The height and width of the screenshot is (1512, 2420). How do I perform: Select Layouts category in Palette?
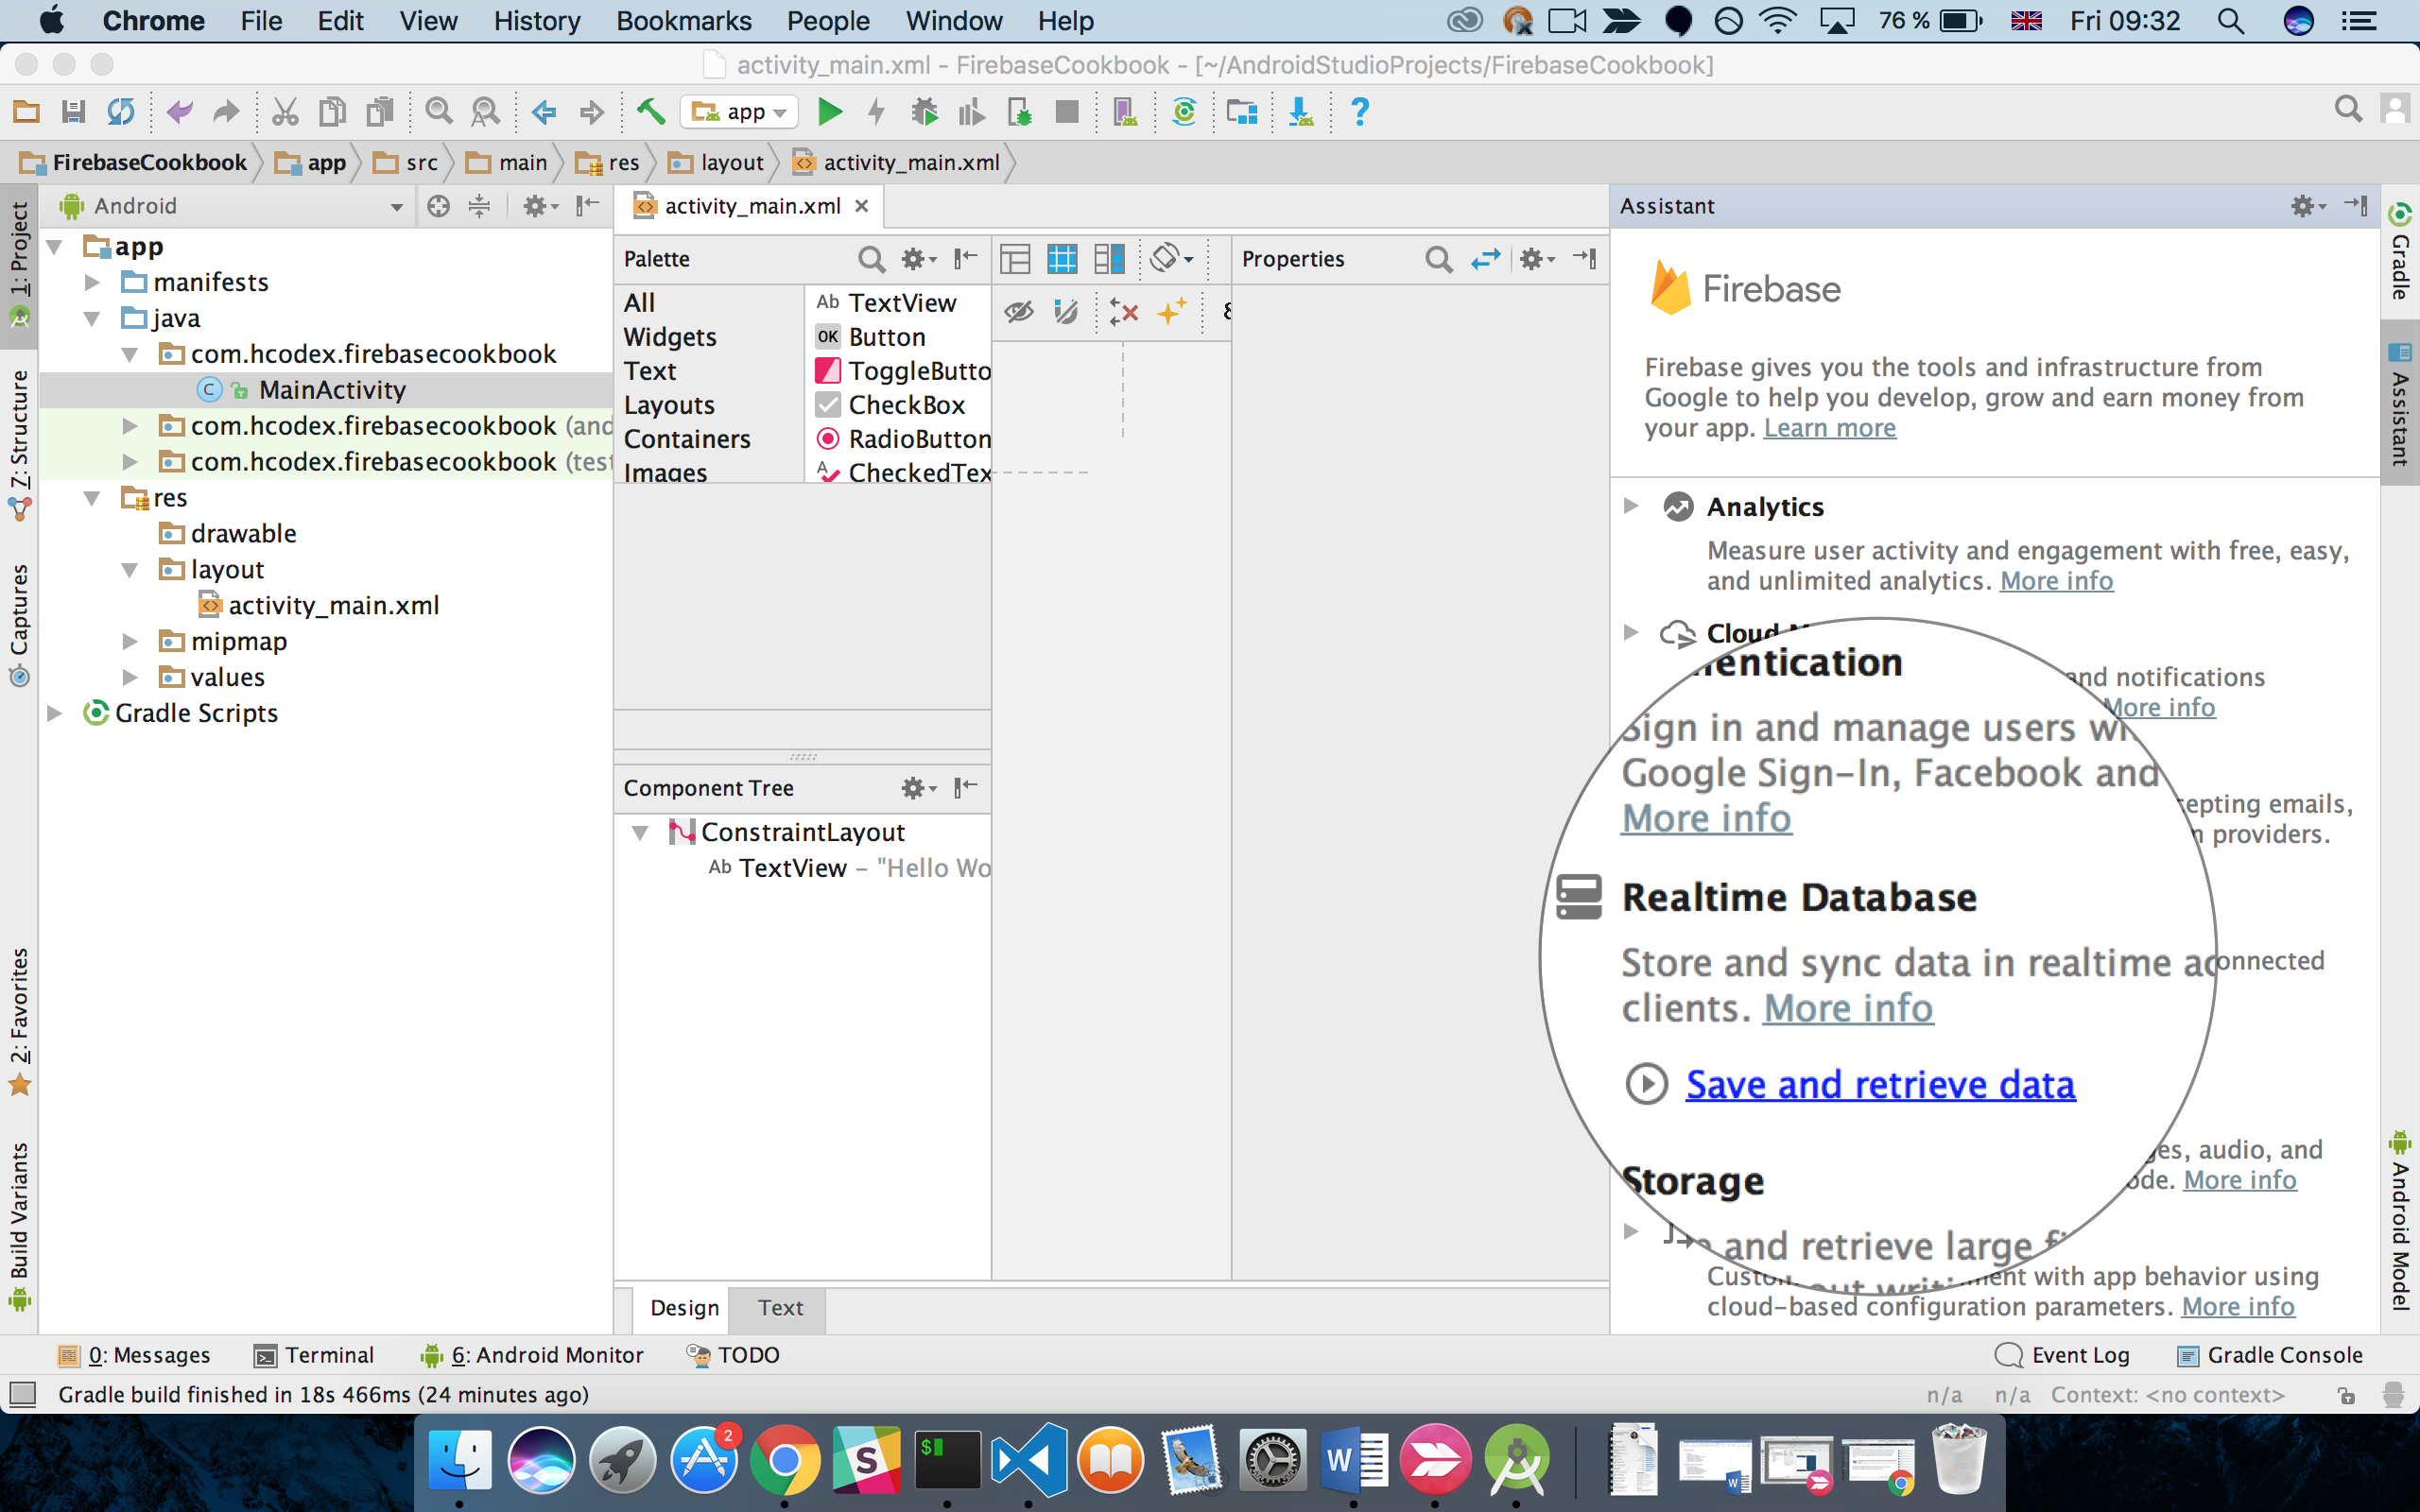coord(669,405)
